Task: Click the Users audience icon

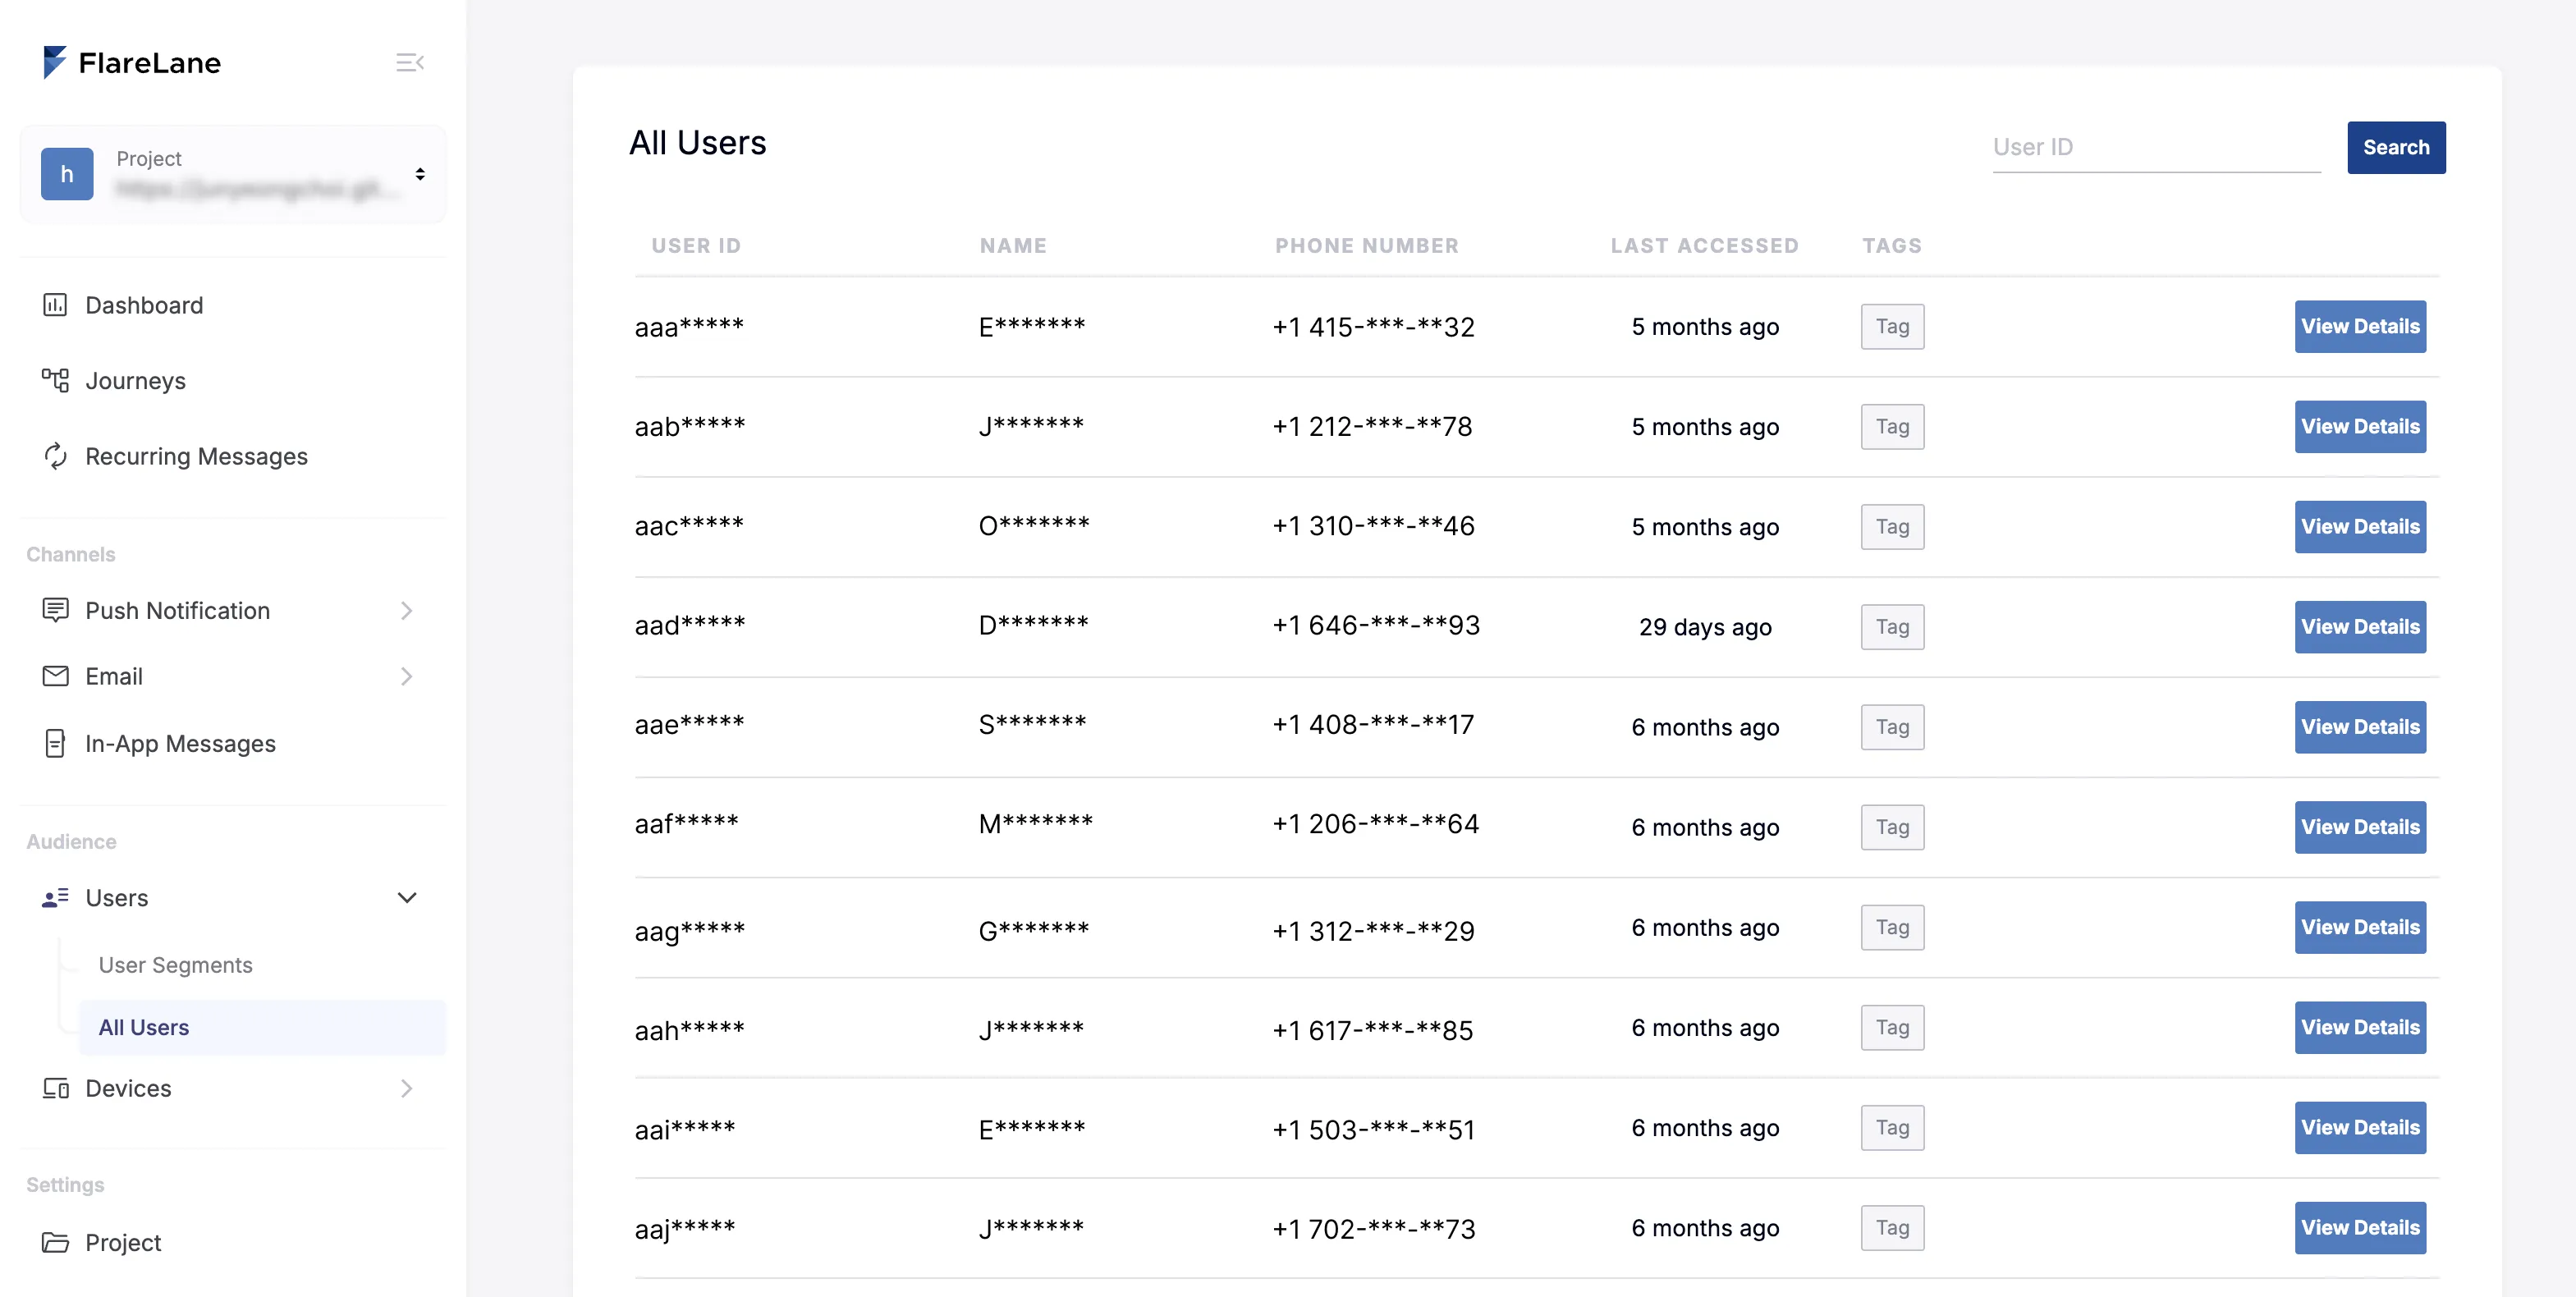Action: click(x=55, y=897)
